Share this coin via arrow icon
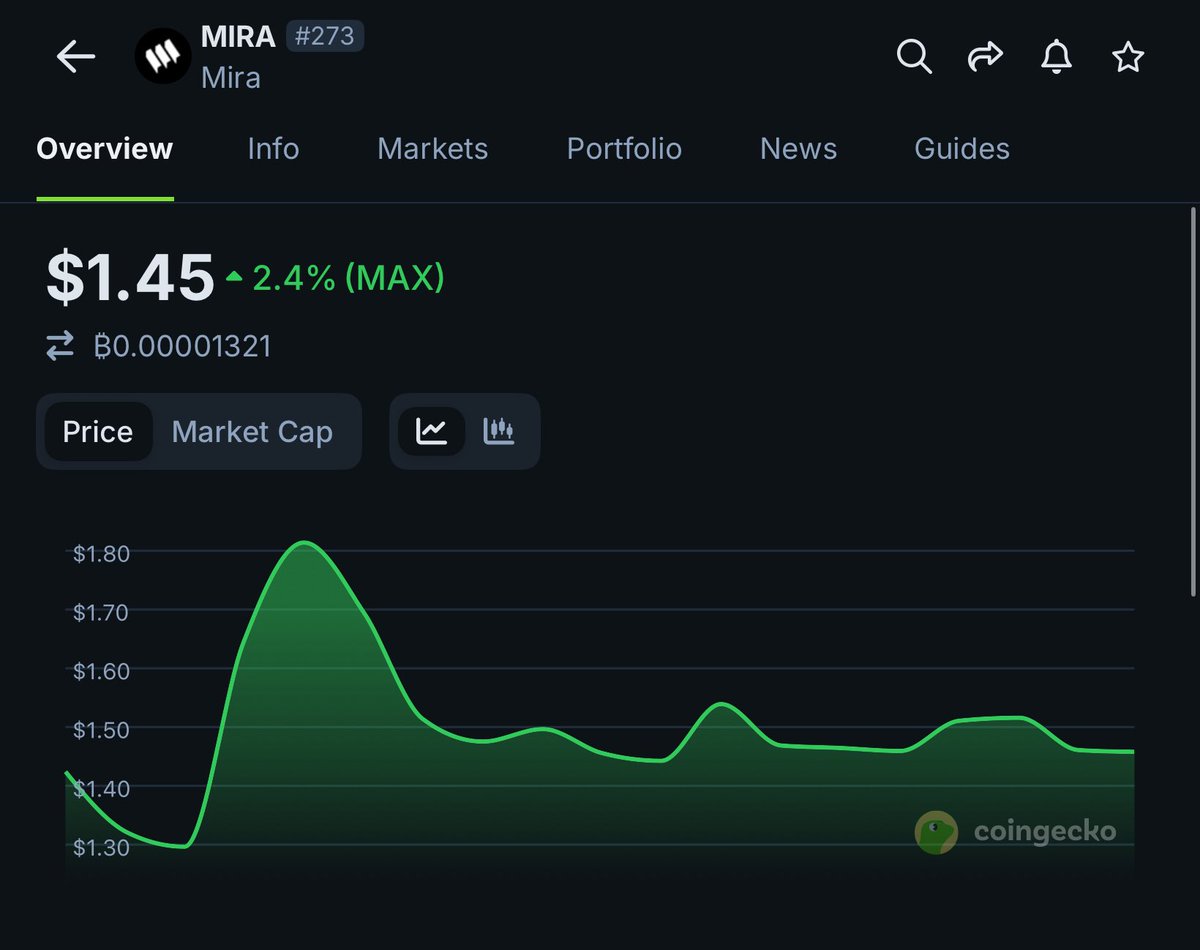 pos(985,57)
